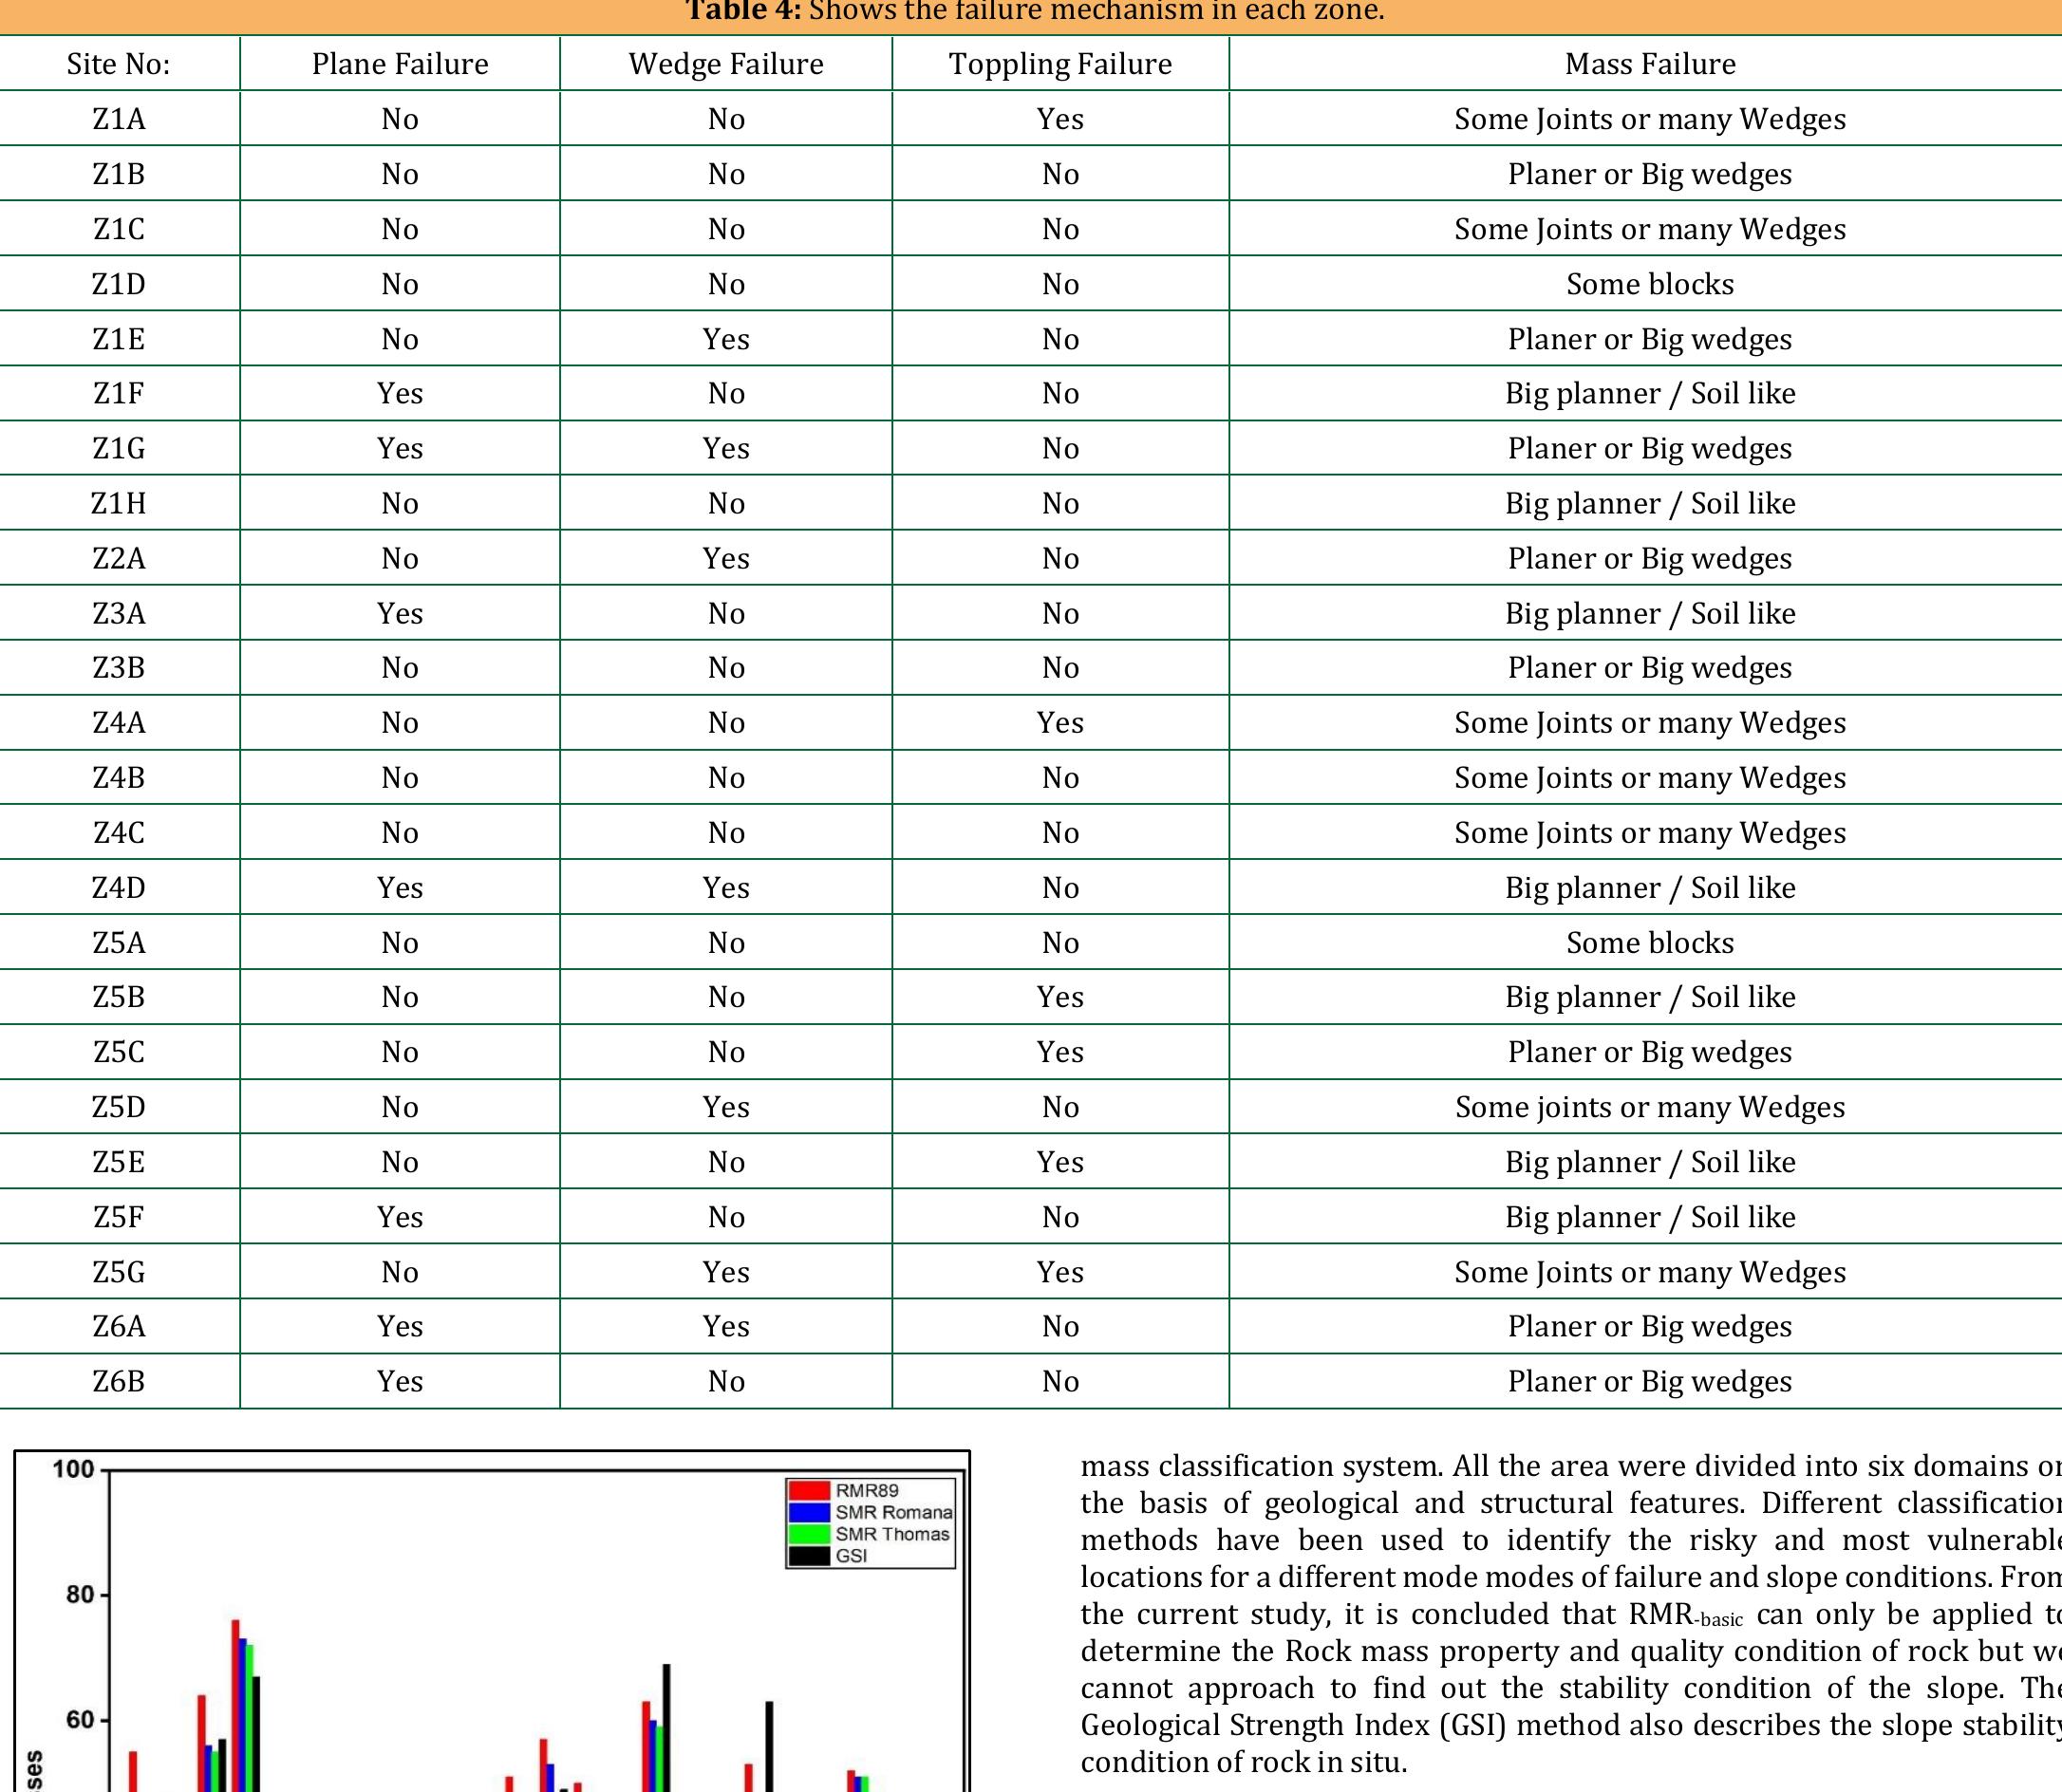Click "RMR-basic" in the paragraph text
2062x1792 pixels.
tap(1686, 1614)
